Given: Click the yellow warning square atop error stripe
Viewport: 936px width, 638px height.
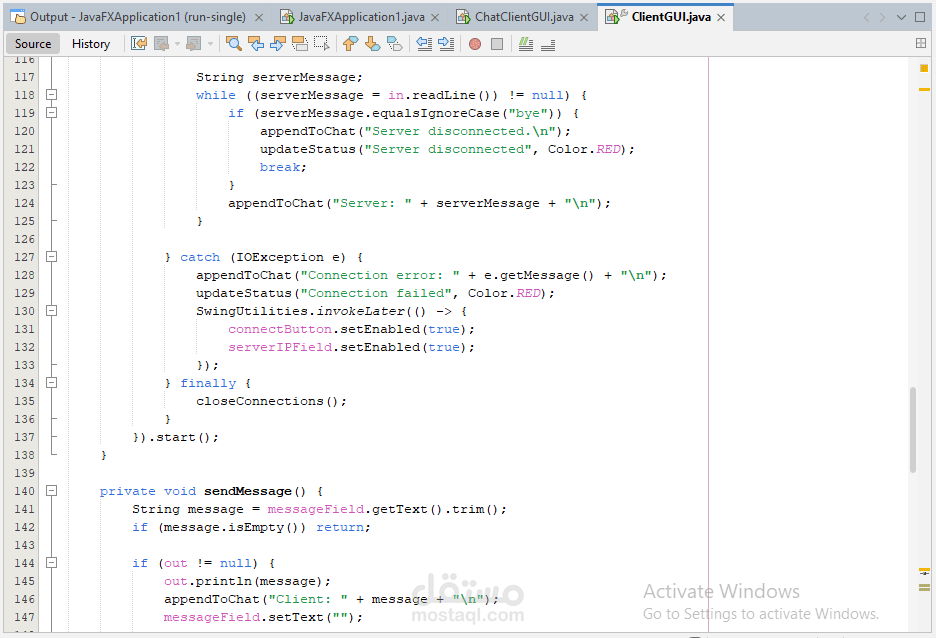Looking at the screenshot, I should [x=923, y=68].
